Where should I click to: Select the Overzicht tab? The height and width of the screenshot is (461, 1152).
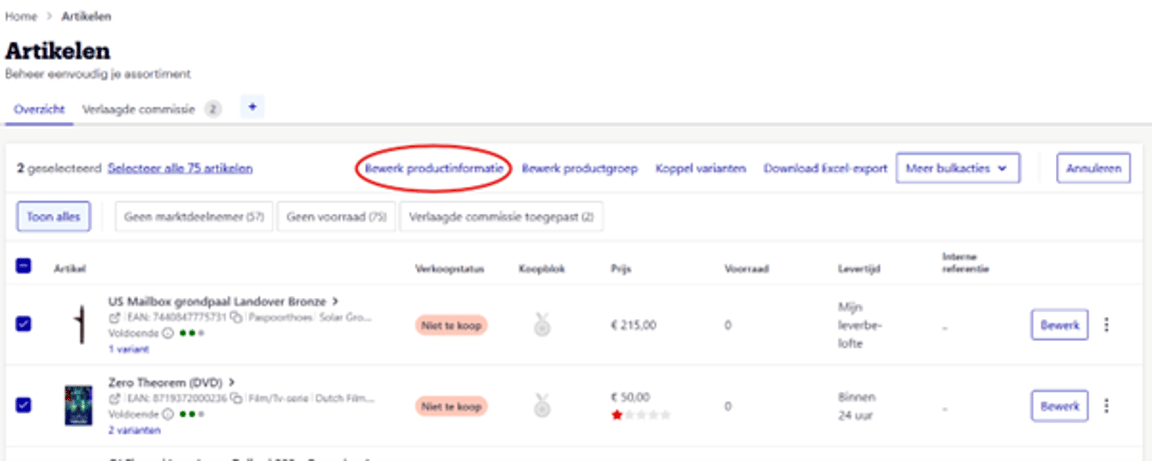(38, 109)
